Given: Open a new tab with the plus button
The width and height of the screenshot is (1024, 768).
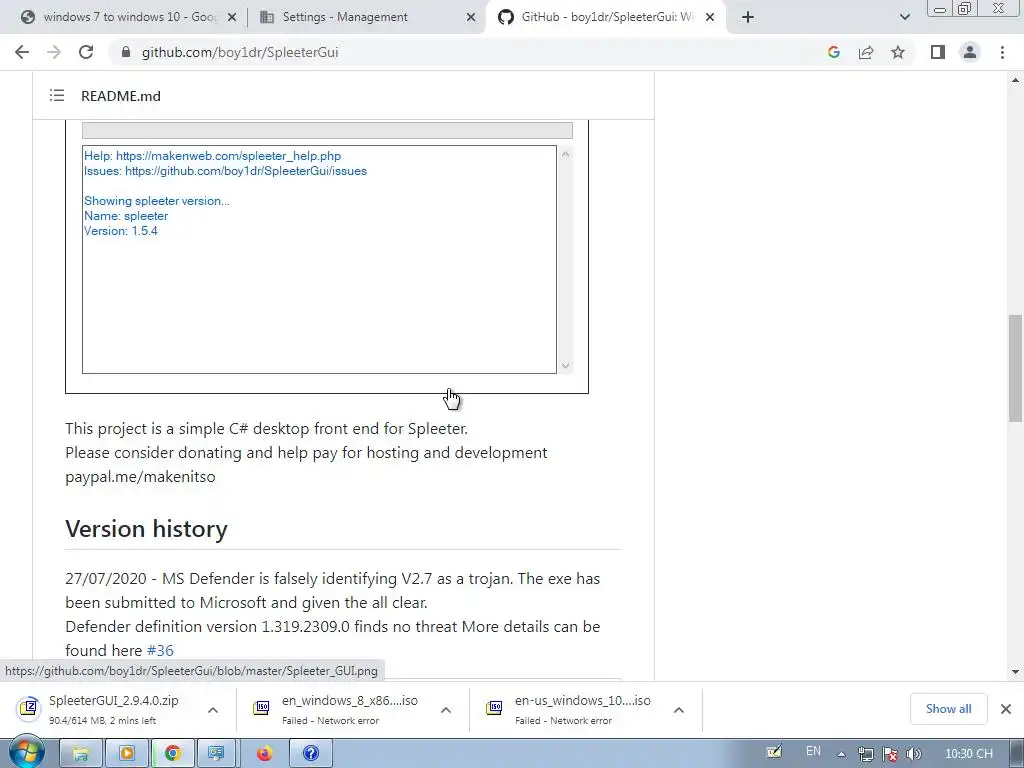Looking at the screenshot, I should pyautogui.click(x=748, y=17).
